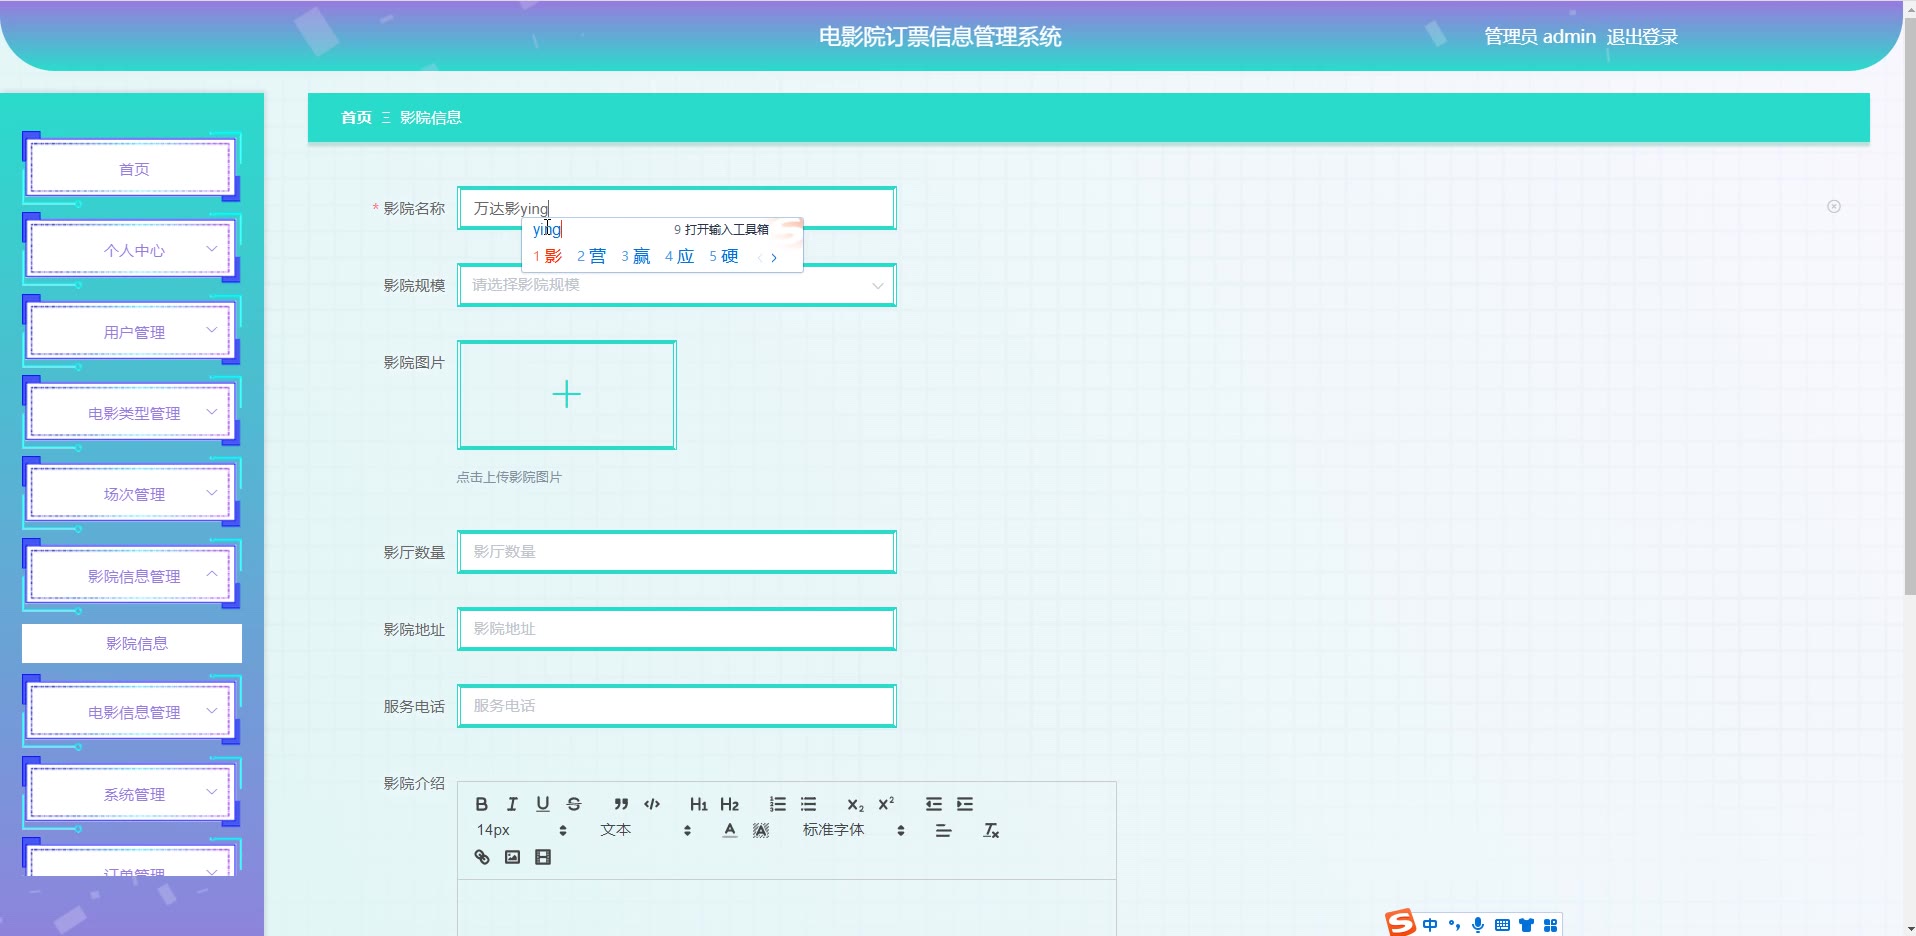
Task: Open the text color picker
Action: click(x=730, y=830)
